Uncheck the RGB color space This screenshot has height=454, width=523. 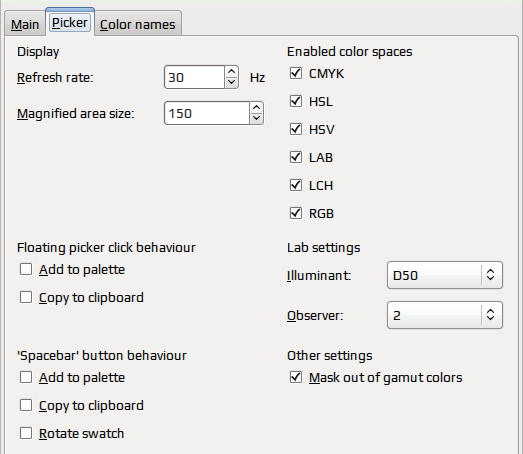point(296,213)
